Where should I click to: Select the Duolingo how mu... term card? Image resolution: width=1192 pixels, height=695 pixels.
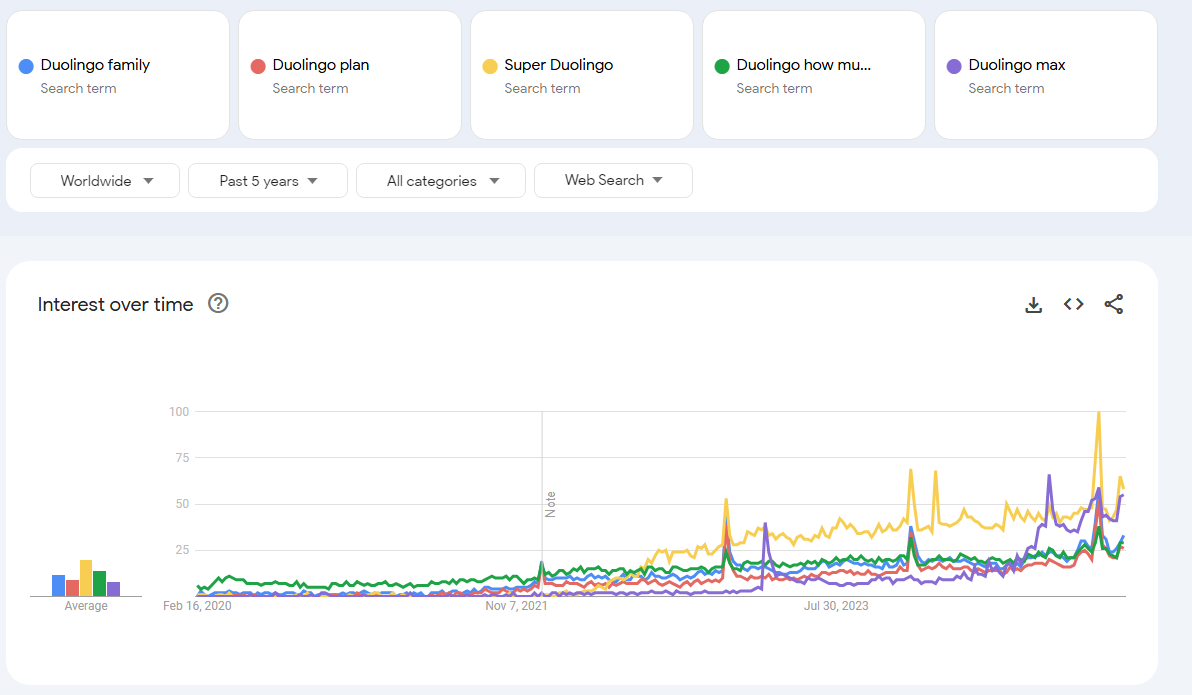click(813, 75)
